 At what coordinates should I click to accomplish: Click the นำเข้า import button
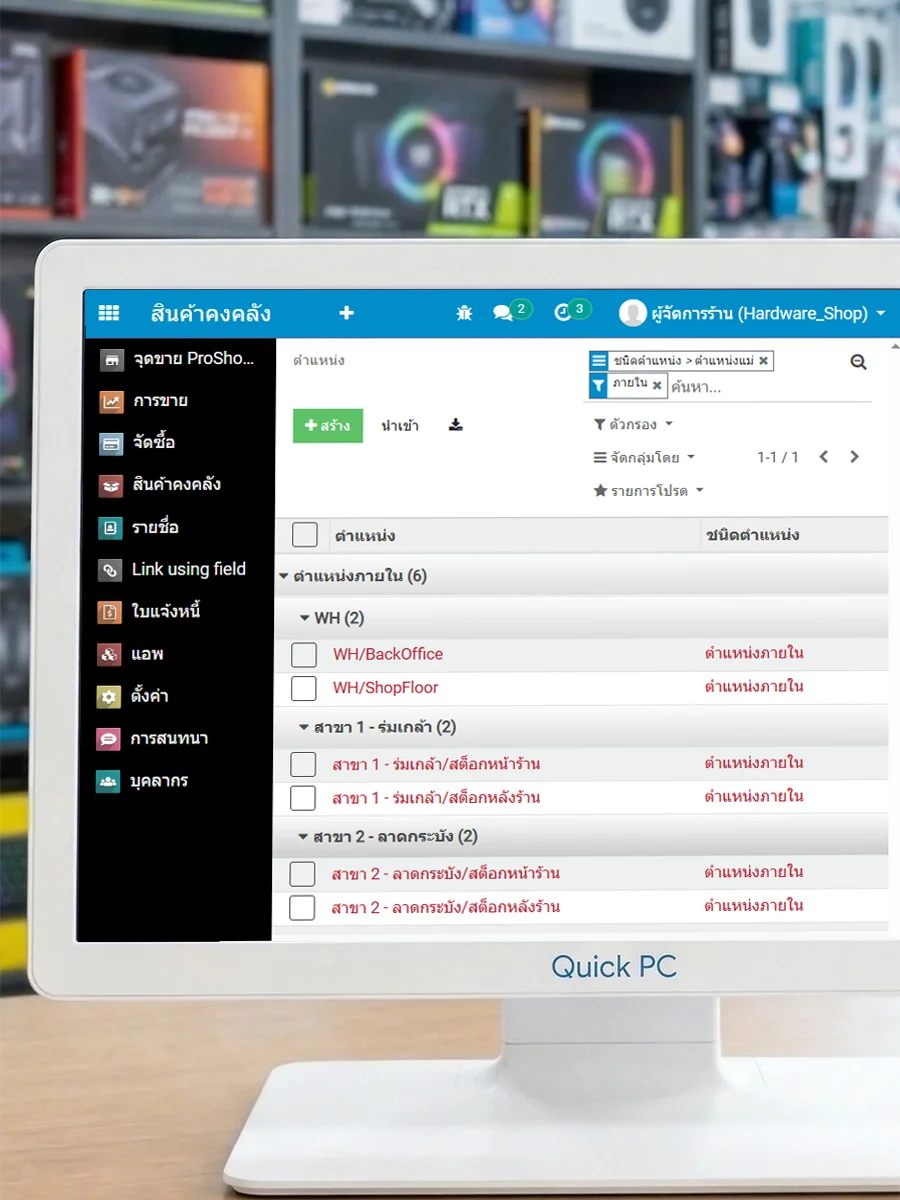[400, 426]
